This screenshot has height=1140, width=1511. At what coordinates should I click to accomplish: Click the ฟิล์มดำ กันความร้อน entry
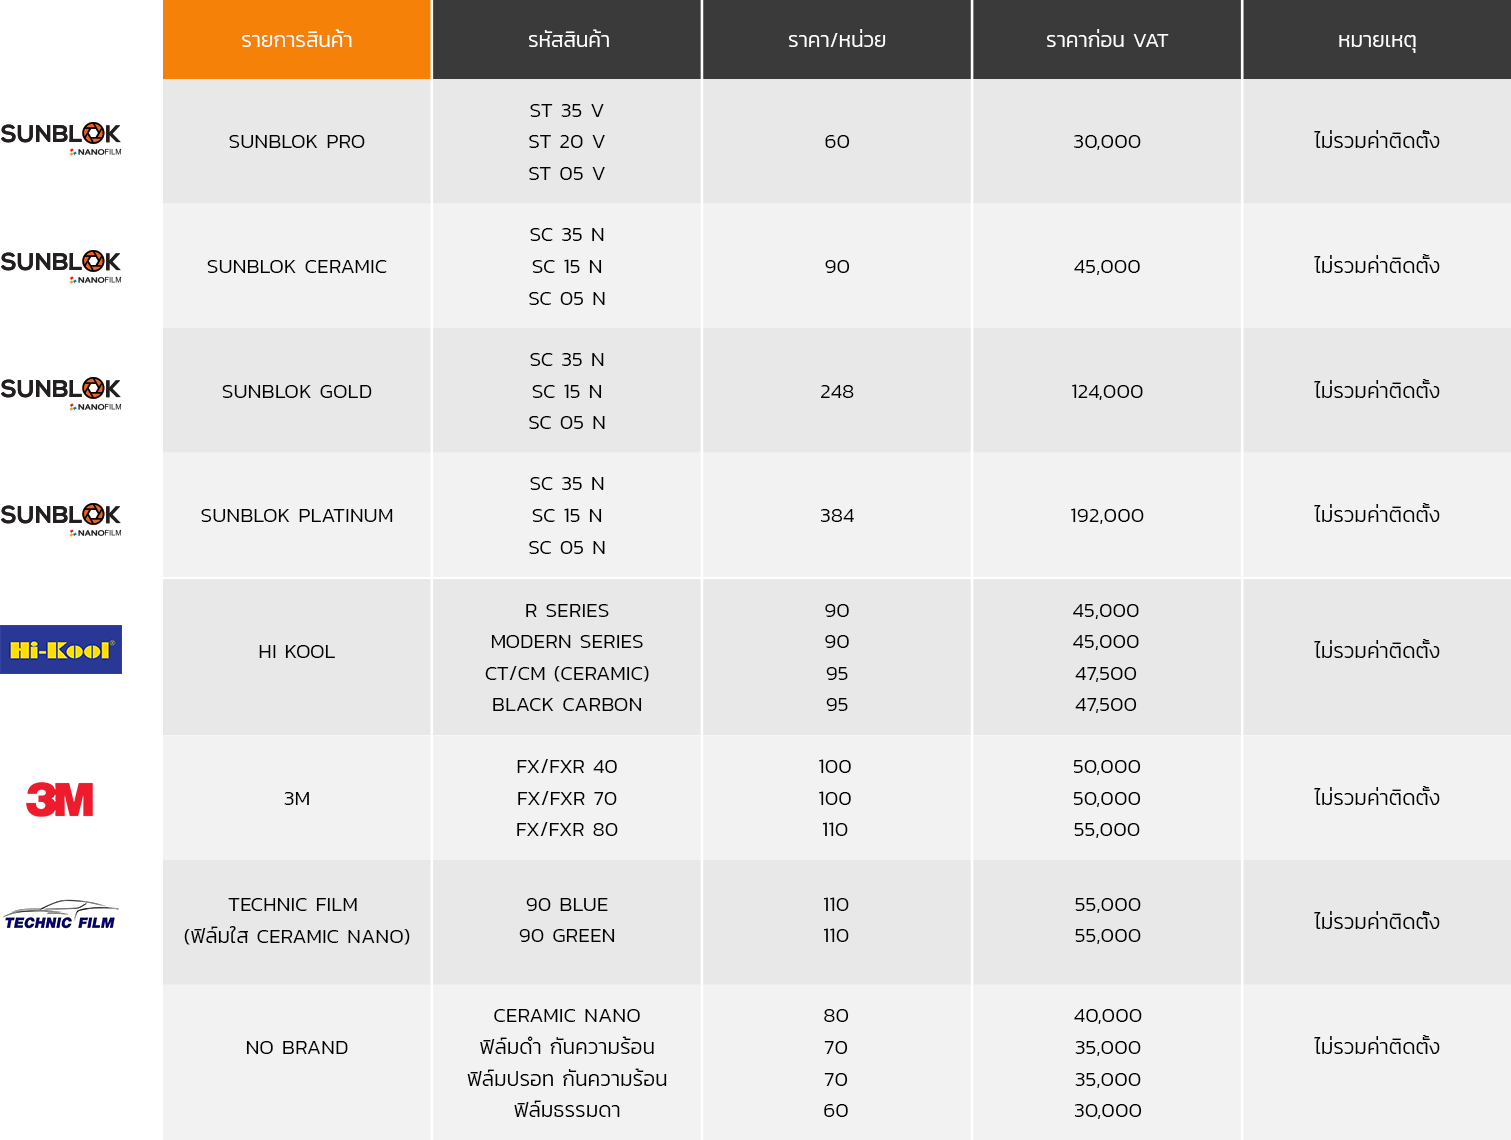pos(567,1047)
